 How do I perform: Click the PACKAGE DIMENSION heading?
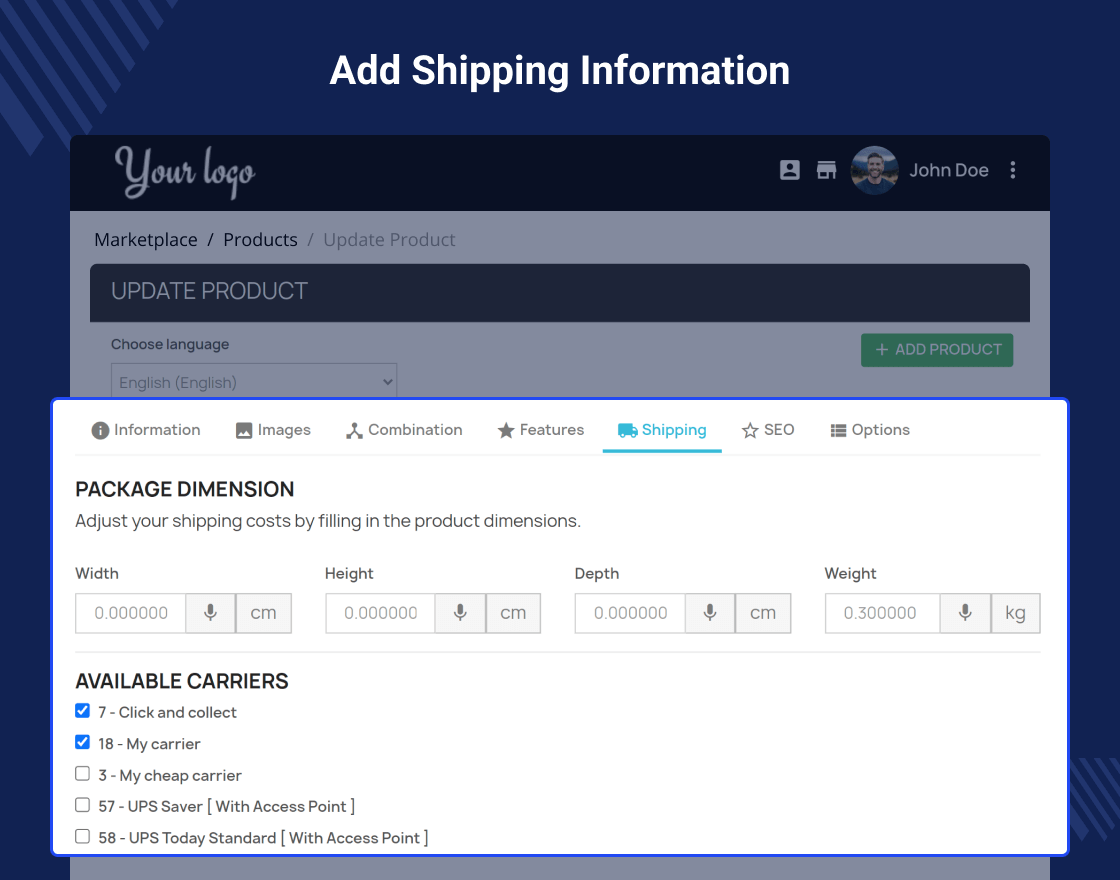[x=185, y=489]
